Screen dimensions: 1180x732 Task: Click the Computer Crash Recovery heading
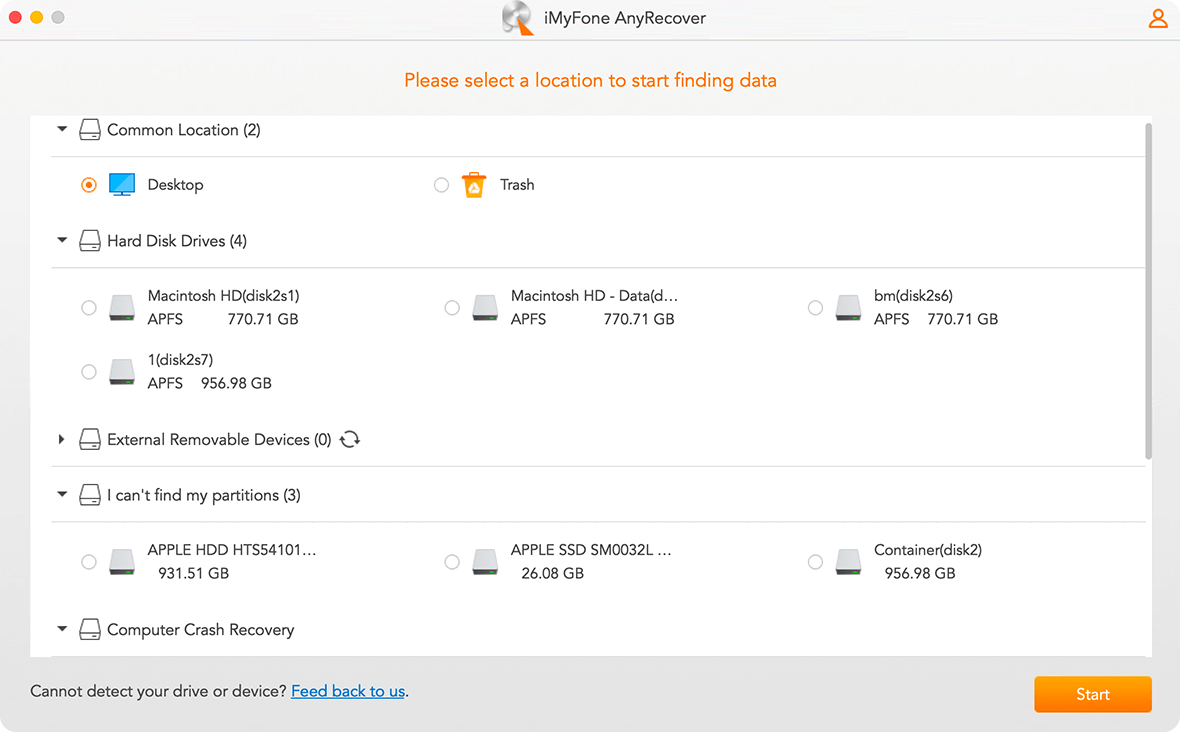(x=200, y=629)
